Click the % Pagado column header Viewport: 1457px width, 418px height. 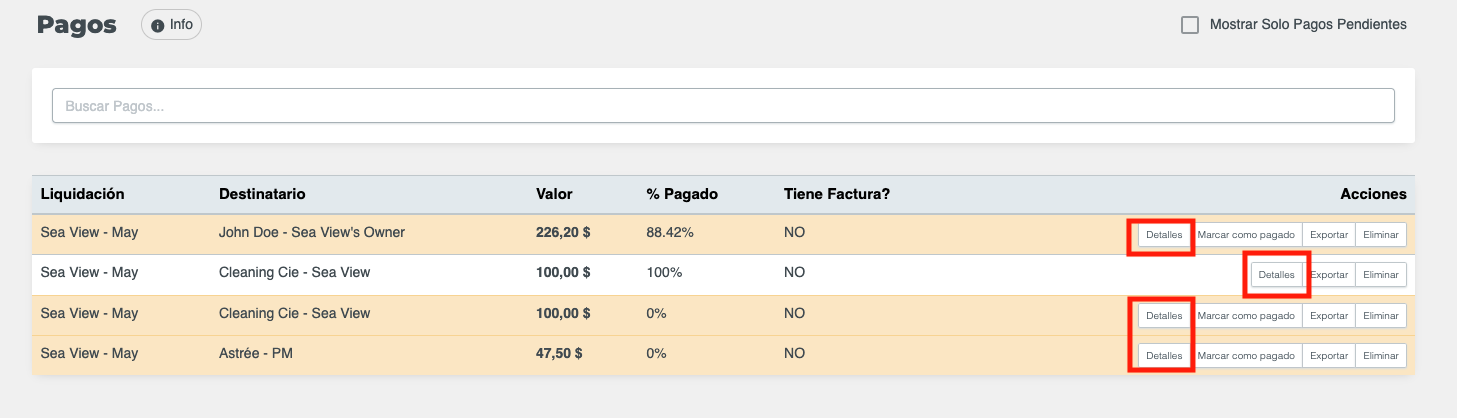pyautogui.click(x=682, y=194)
